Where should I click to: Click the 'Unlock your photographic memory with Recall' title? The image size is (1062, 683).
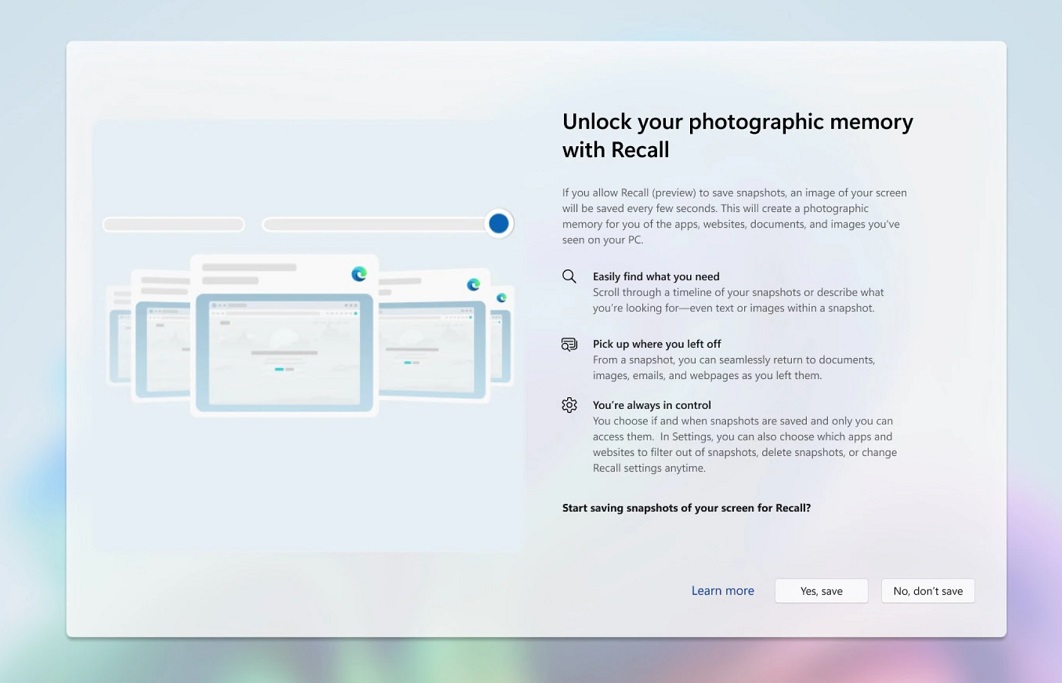pyautogui.click(x=738, y=136)
